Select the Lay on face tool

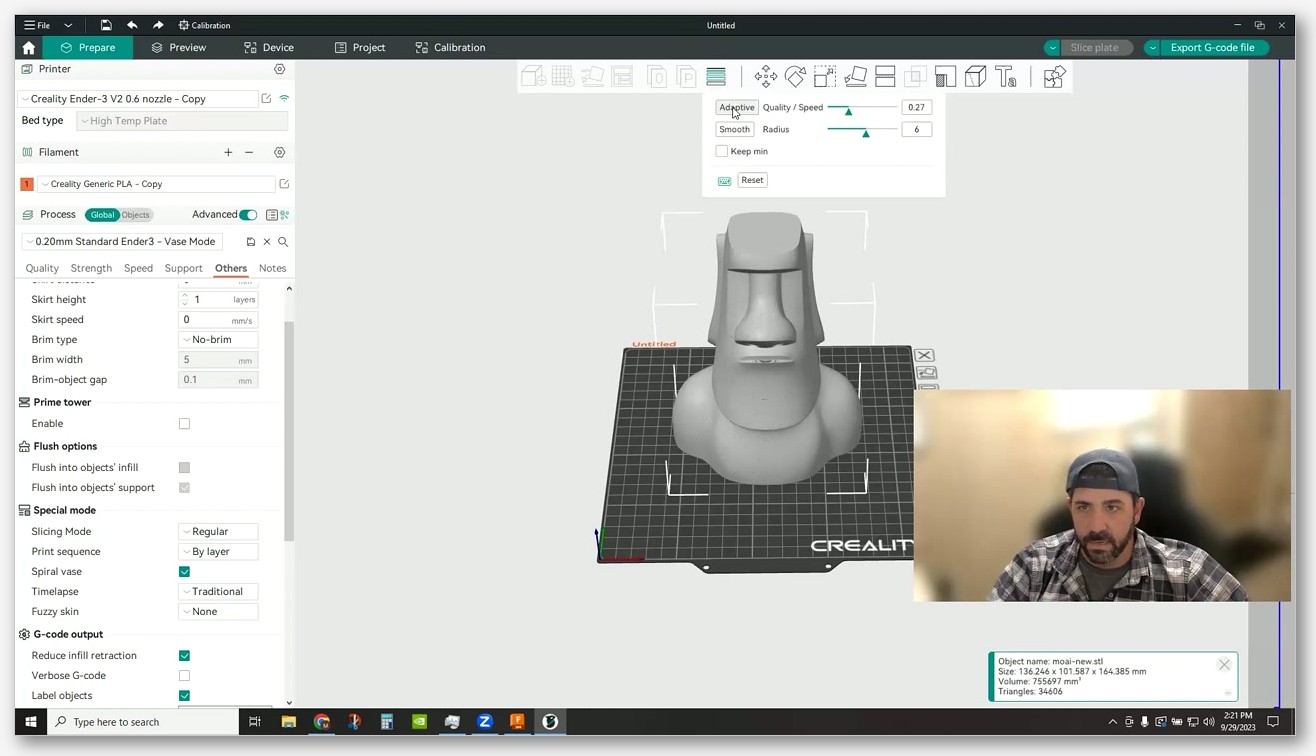pyautogui.click(x=855, y=76)
